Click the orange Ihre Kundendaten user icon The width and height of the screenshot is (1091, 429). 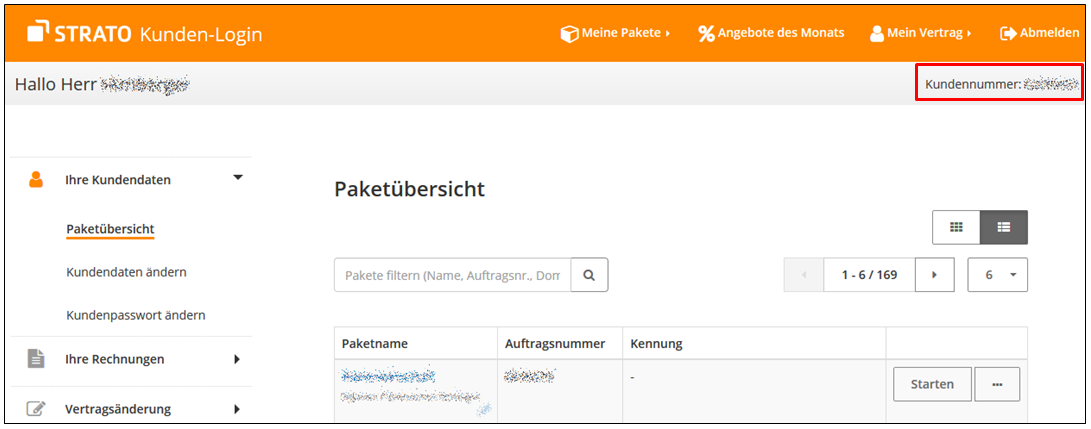tap(36, 180)
